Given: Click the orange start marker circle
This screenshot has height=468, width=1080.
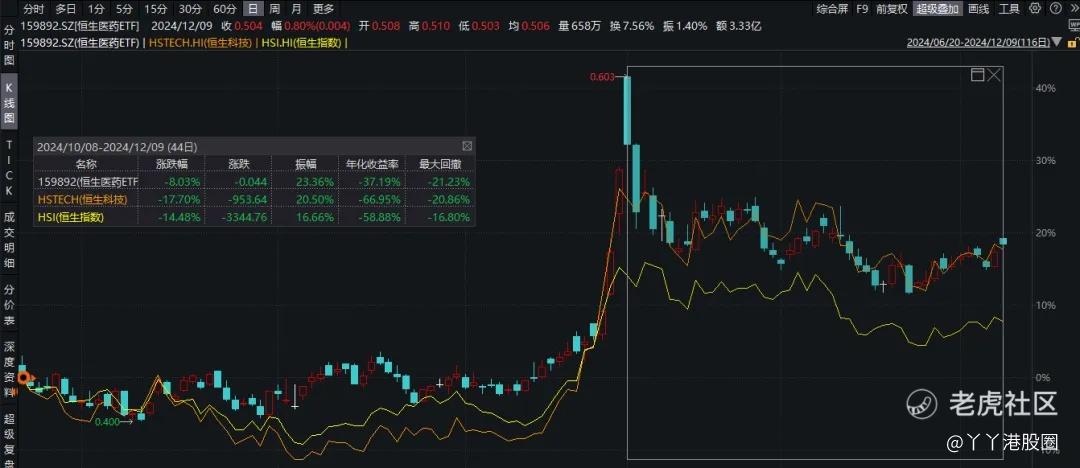Looking at the screenshot, I should coord(23,377).
